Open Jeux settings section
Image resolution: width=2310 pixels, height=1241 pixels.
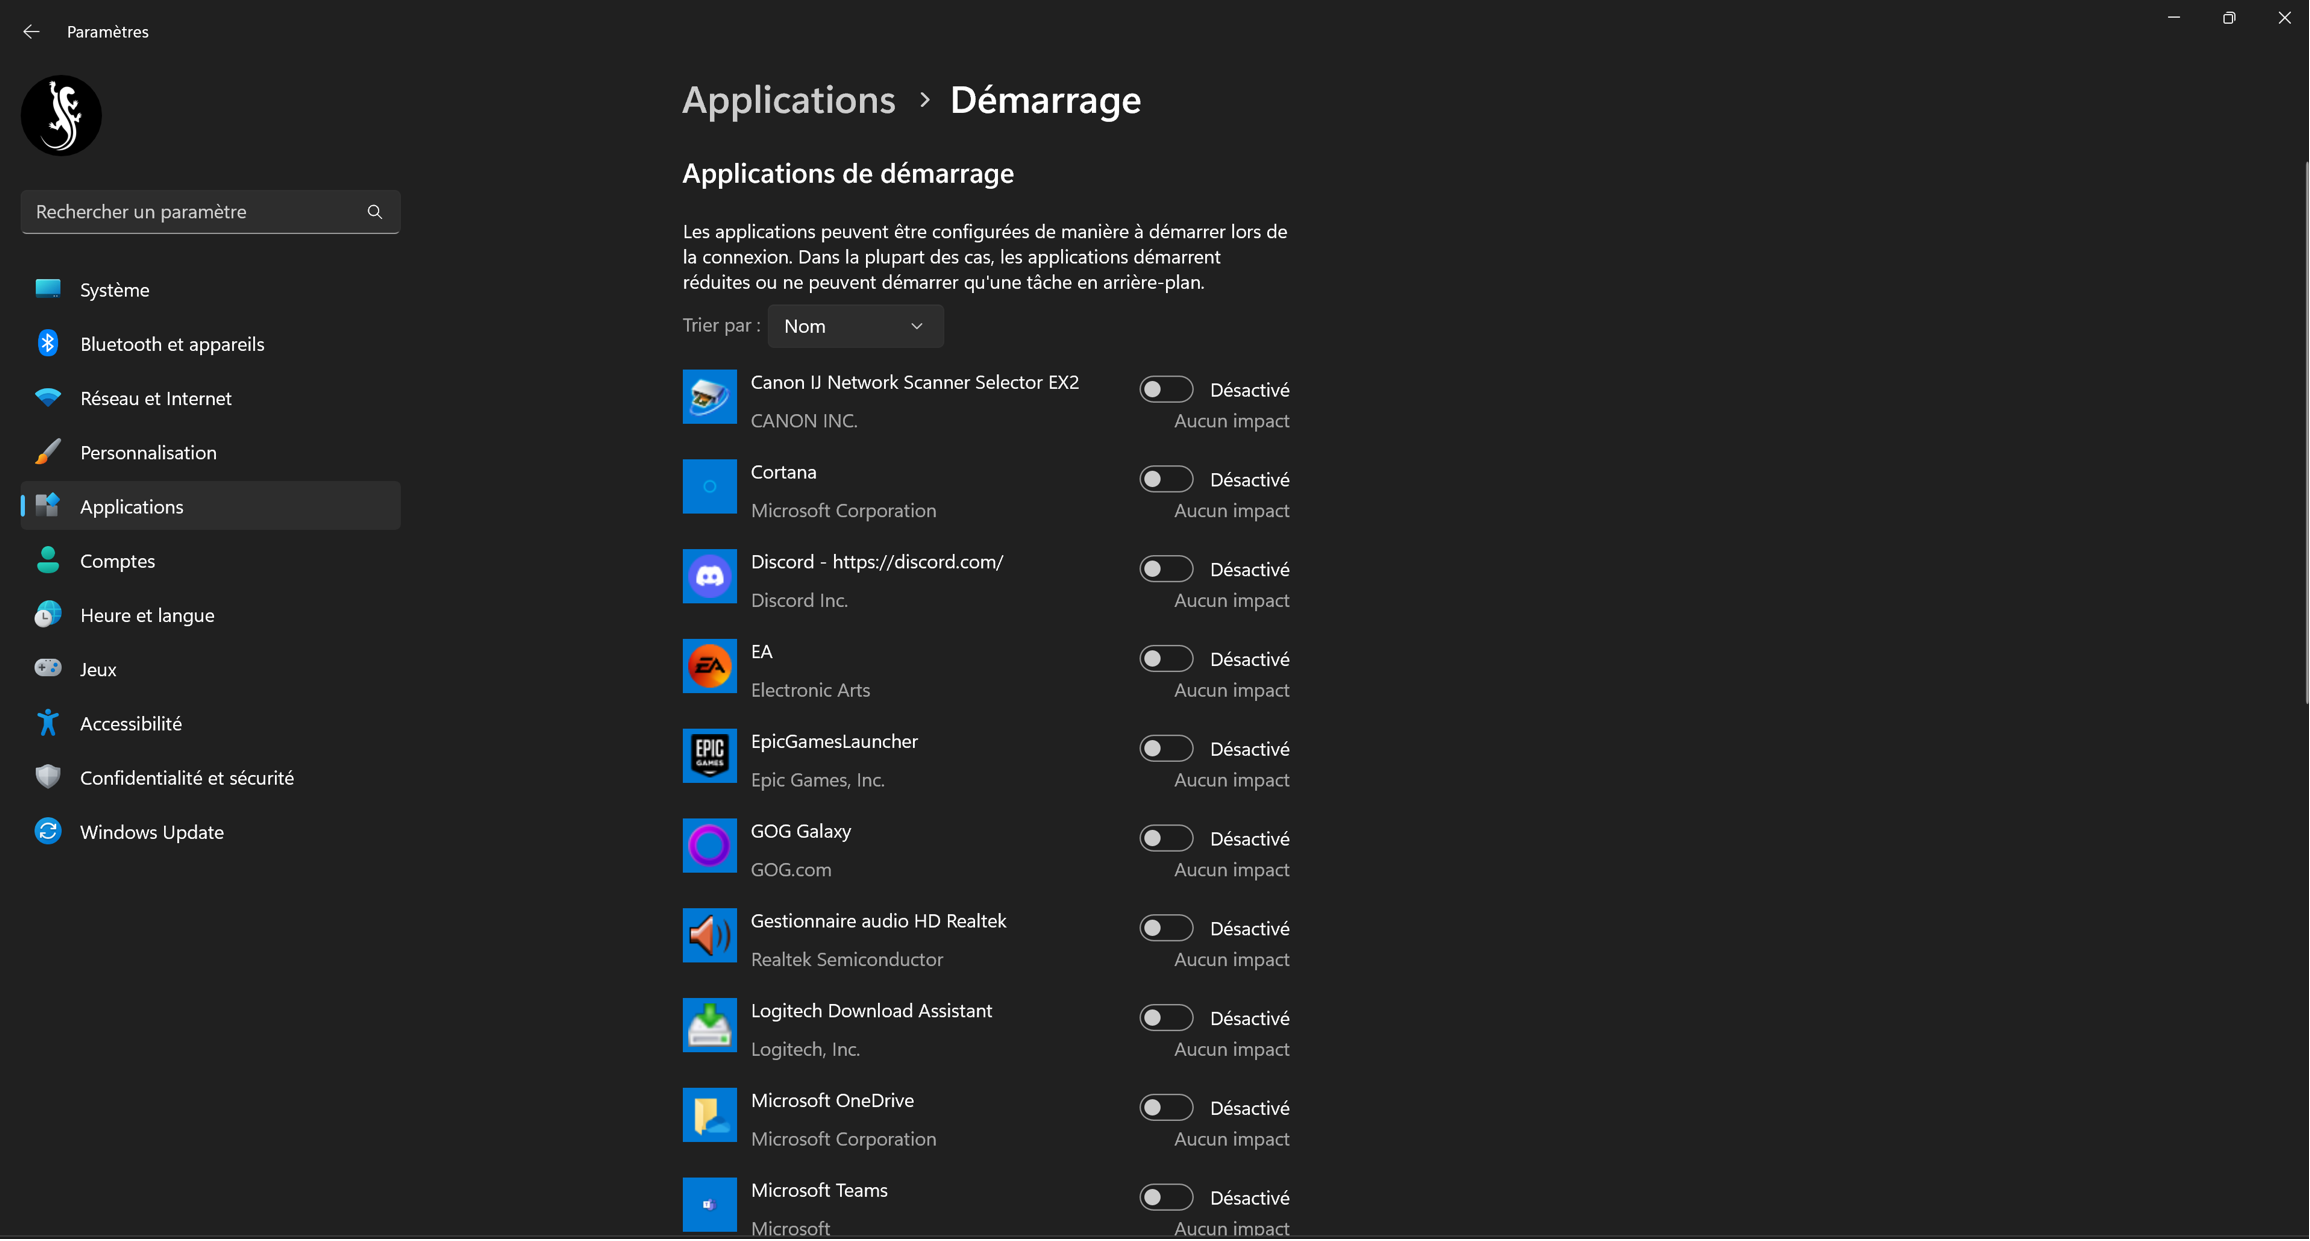coord(210,669)
